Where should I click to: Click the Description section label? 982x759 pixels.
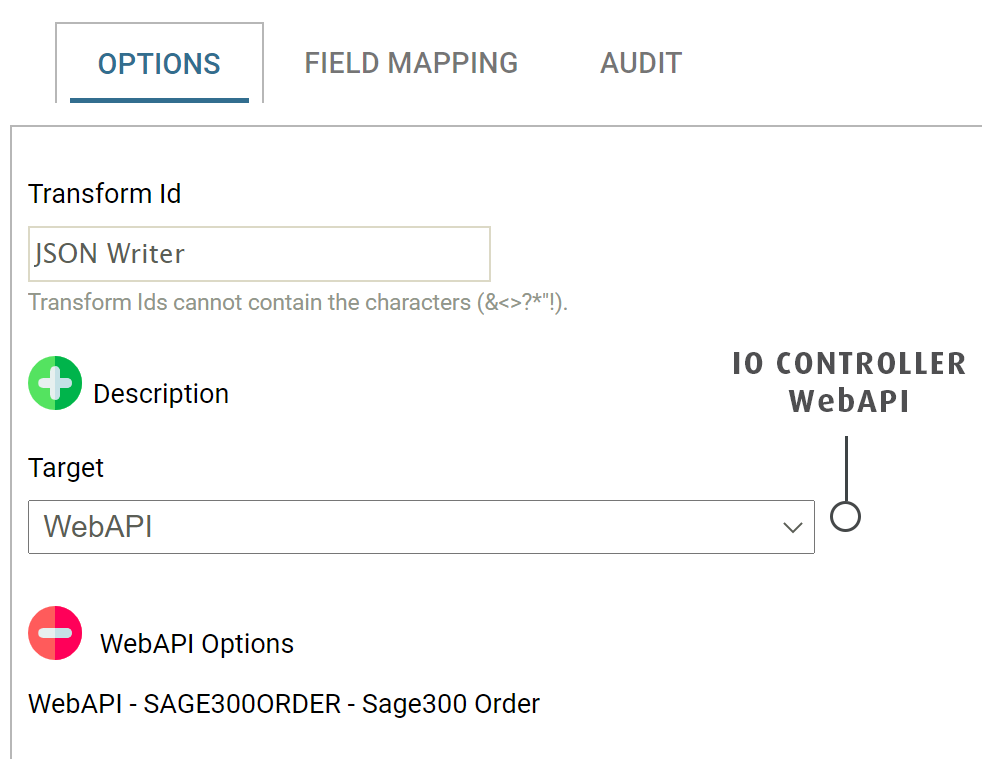click(x=161, y=394)
